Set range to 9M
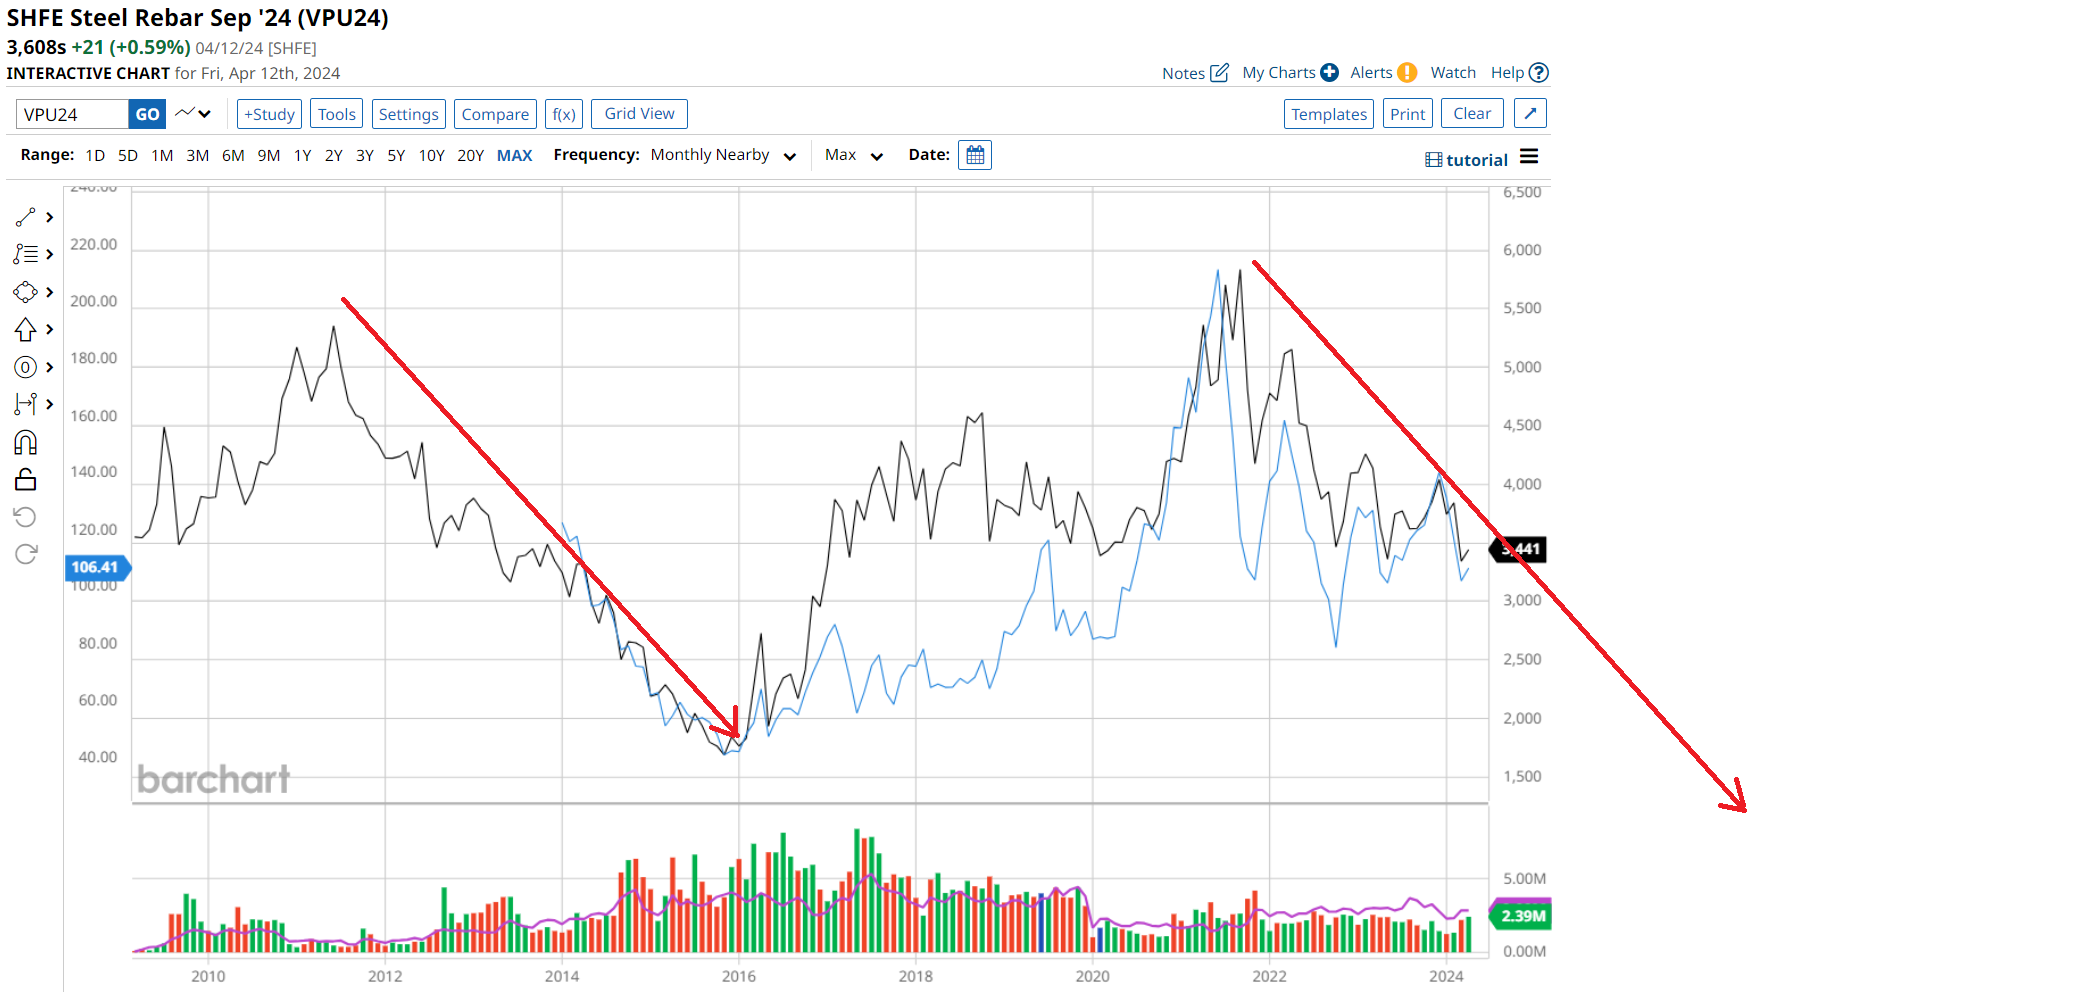Screen dimensions: 2083x1007 click(x=269, y=155)
